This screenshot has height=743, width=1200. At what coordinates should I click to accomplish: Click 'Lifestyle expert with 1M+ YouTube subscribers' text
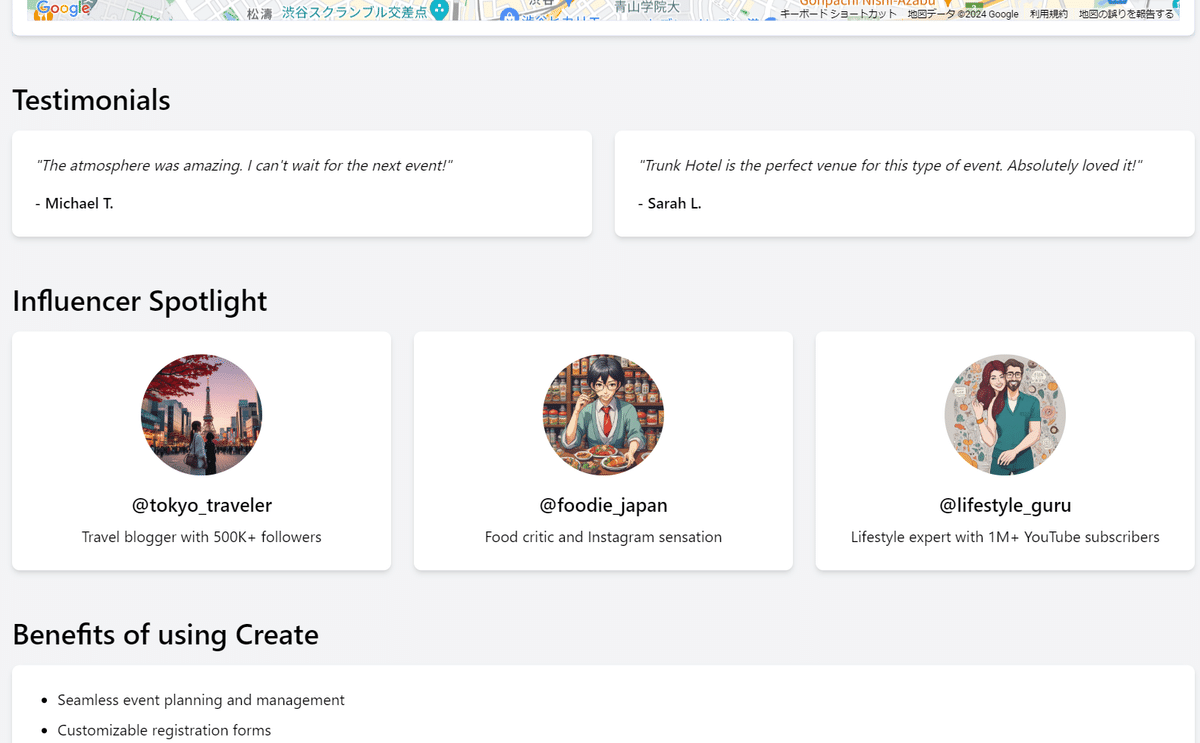coord(1005,537)
